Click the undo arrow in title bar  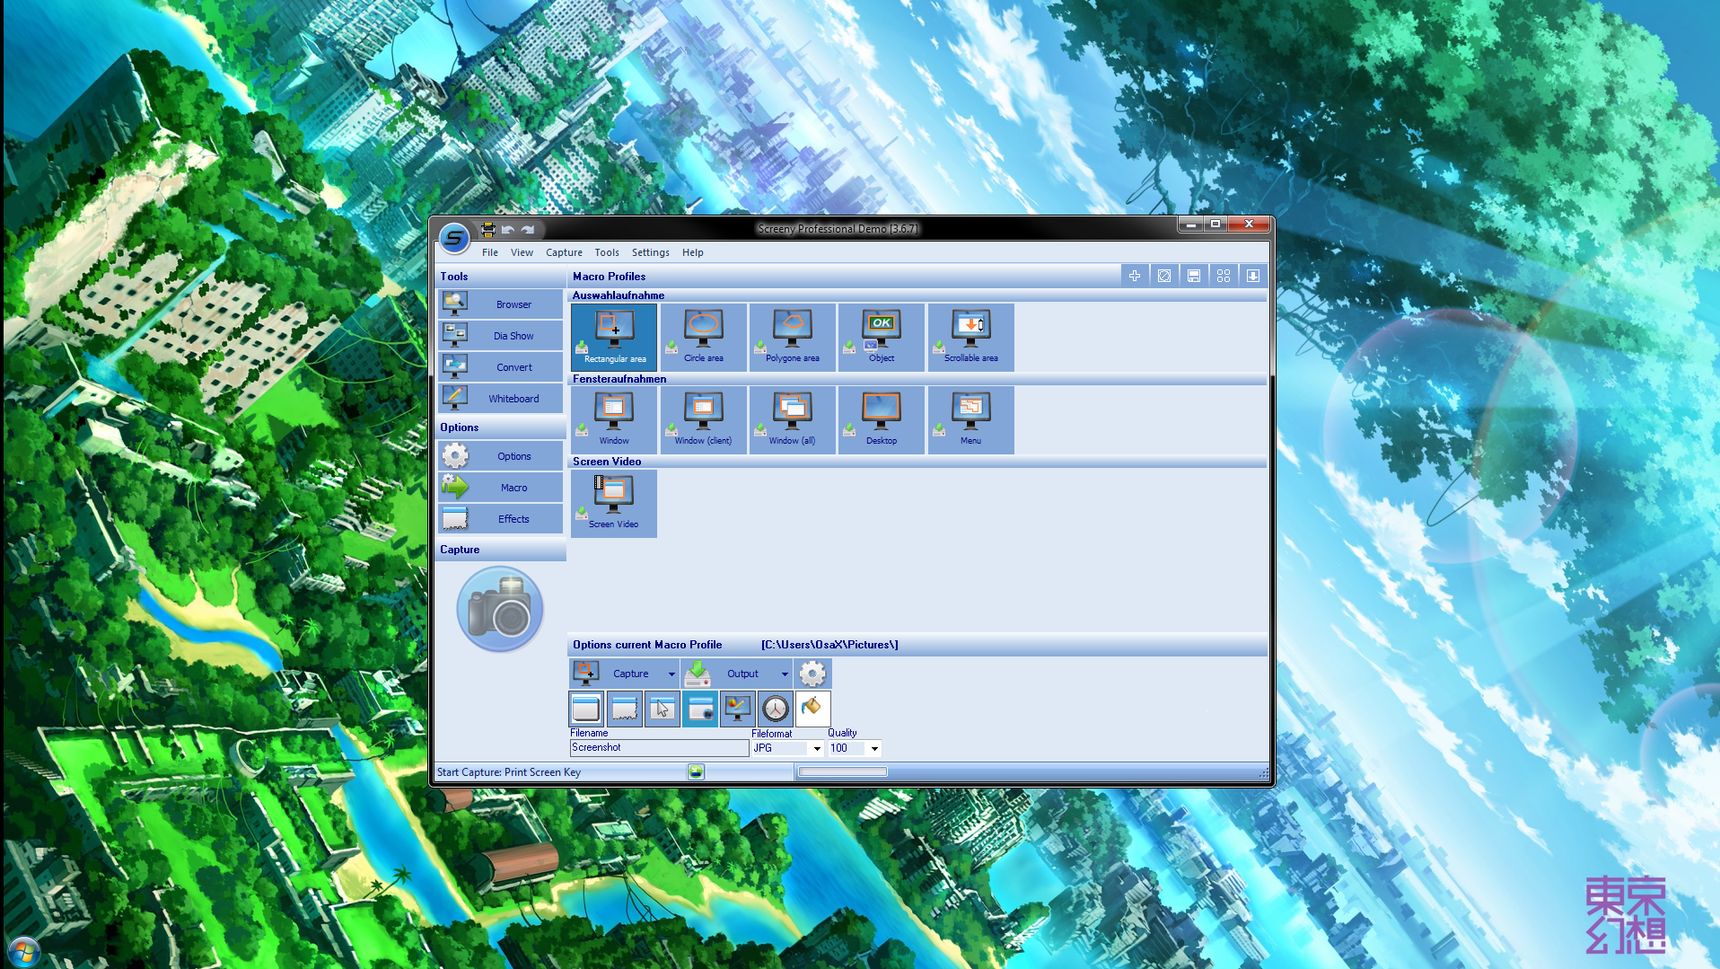(x=508, y=229)
